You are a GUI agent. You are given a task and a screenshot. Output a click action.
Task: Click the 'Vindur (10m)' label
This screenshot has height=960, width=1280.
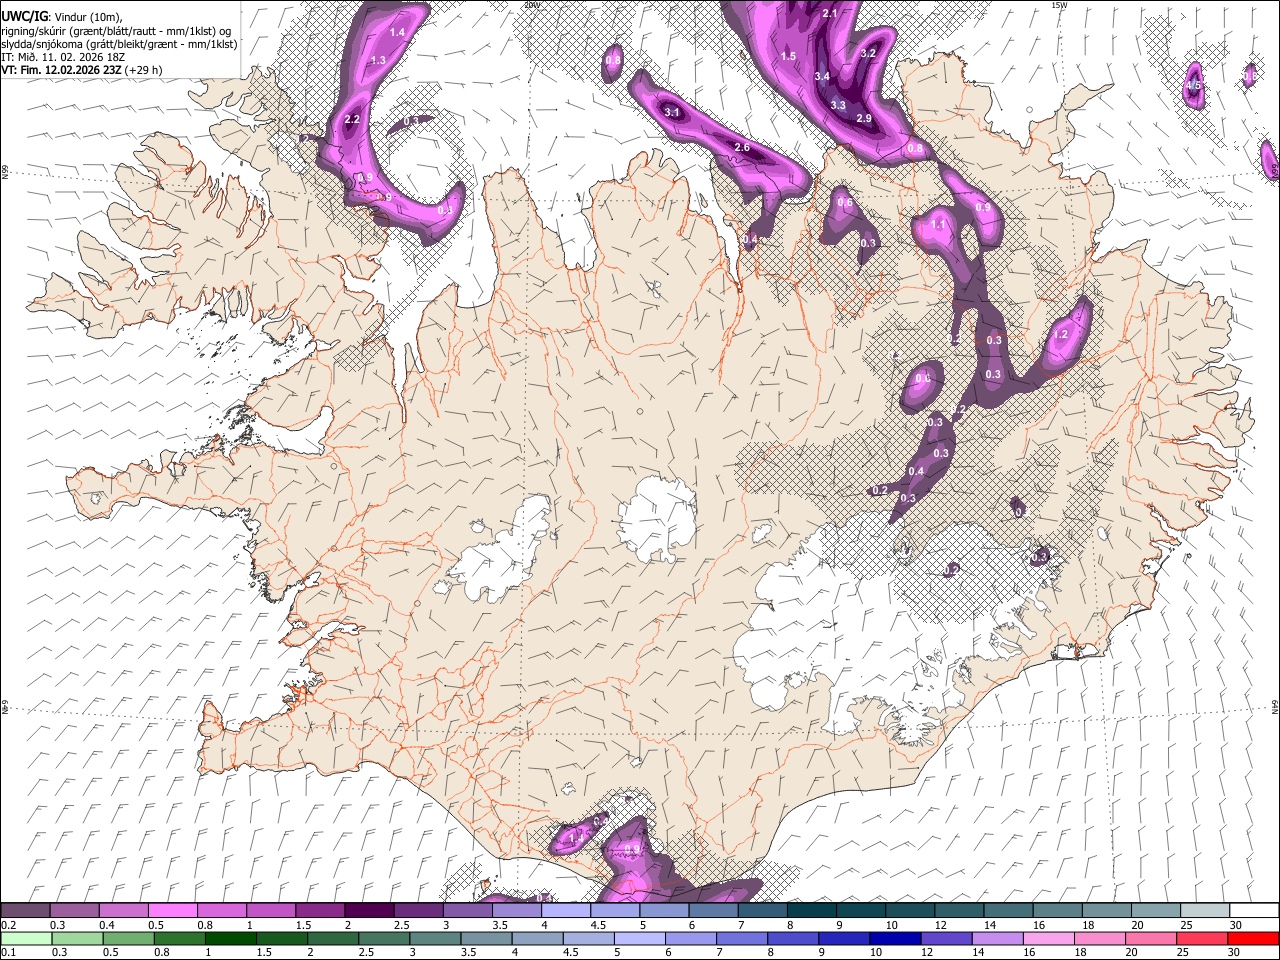point(87,18)
